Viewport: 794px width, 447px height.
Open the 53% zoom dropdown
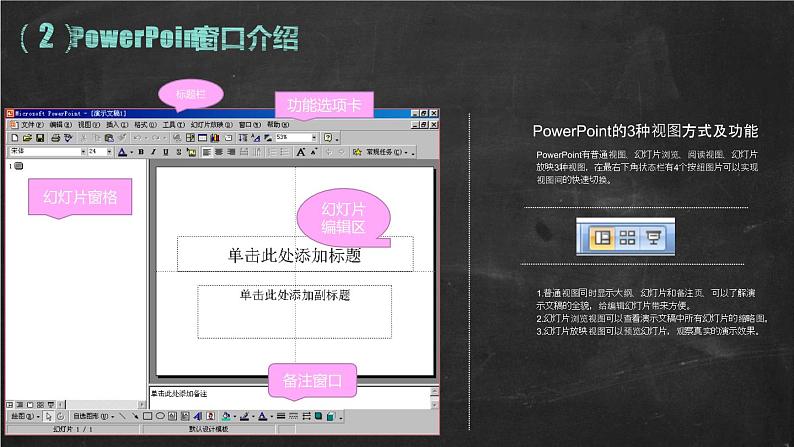pos(314,137)
